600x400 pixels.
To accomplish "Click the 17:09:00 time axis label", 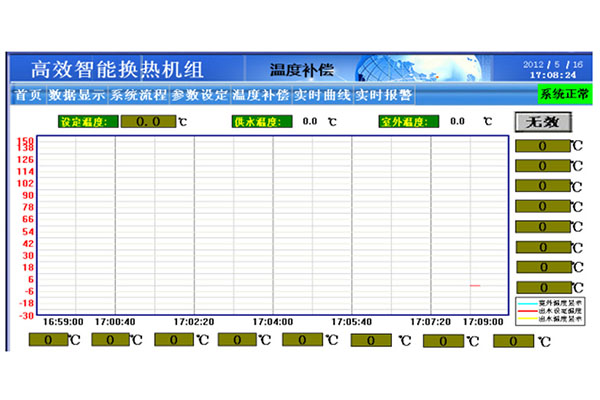I will tap(483, 322).
